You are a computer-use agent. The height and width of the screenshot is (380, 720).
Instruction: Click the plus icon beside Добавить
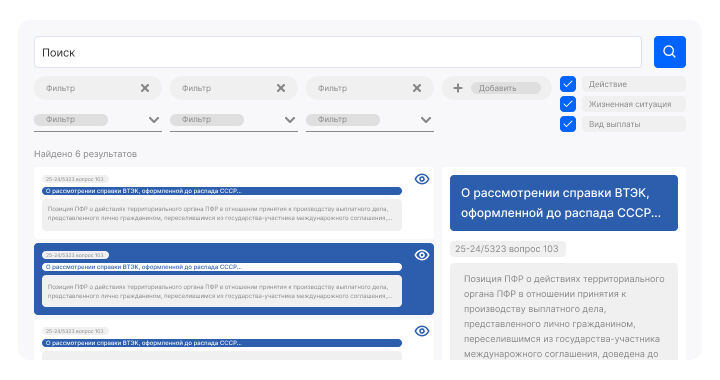click(458, 88)
